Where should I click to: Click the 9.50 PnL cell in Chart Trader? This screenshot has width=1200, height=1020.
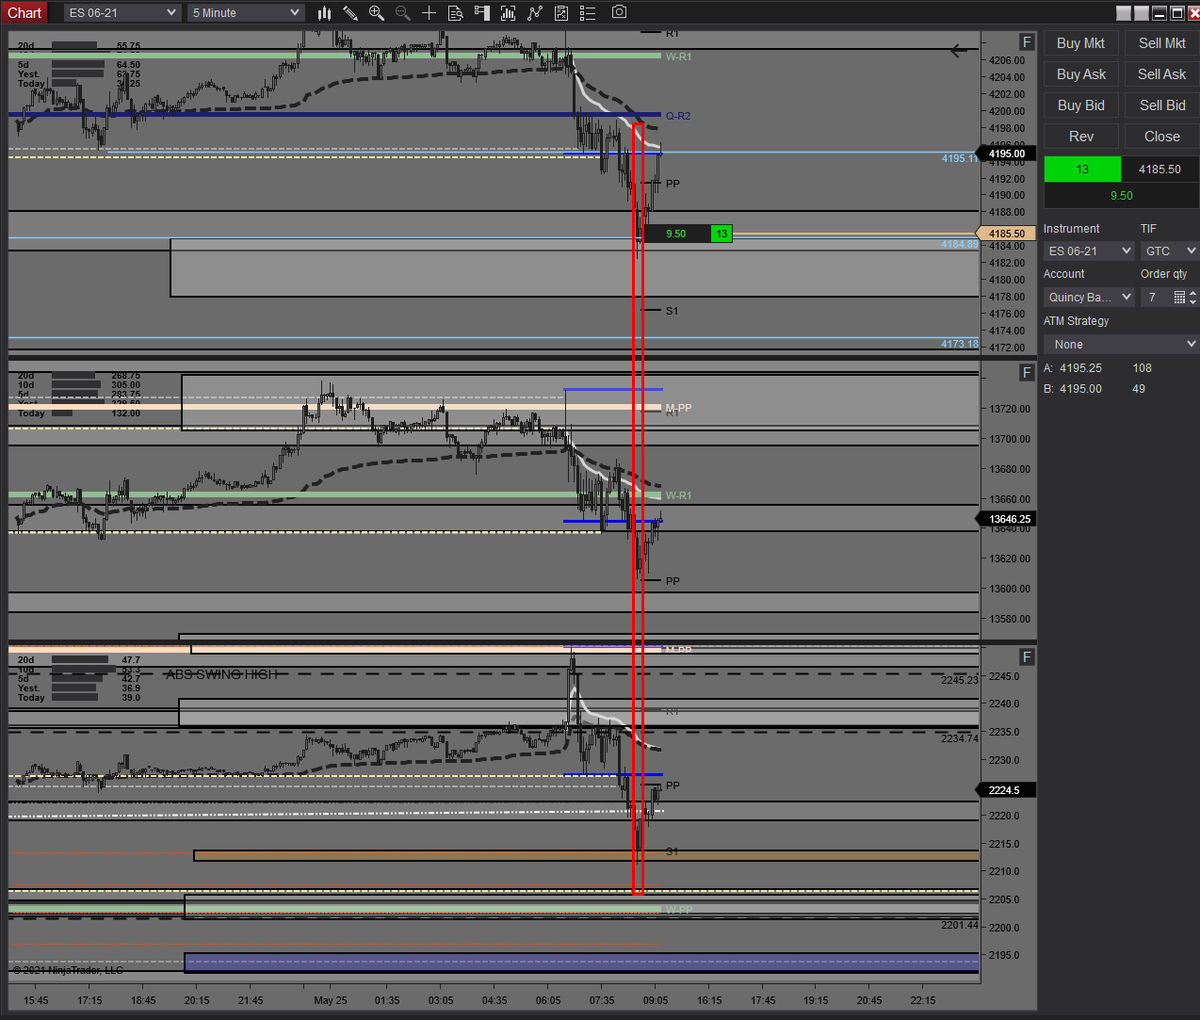1121,196
